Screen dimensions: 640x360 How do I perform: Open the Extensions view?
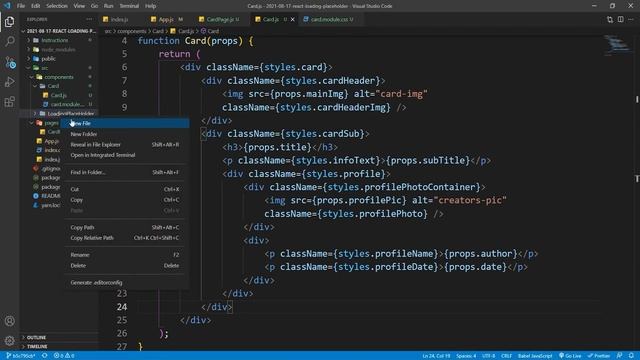pos(9,102)
